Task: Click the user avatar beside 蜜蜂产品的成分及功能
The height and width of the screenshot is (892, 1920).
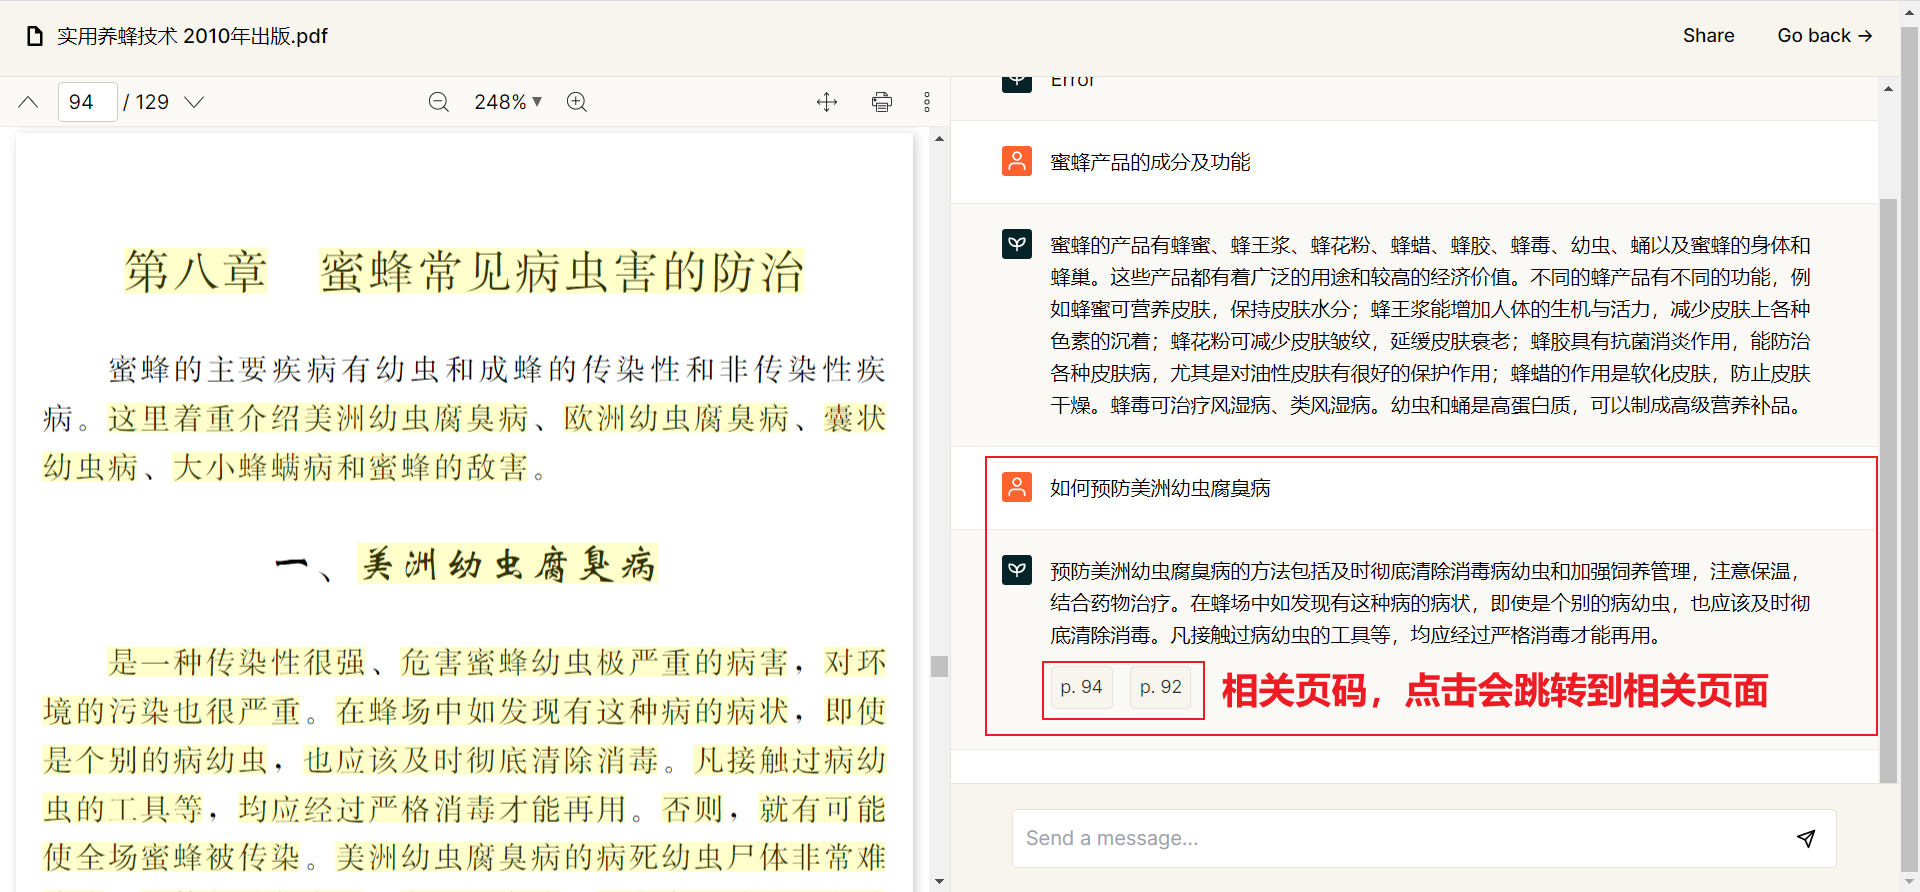Action: [1017, 161]
